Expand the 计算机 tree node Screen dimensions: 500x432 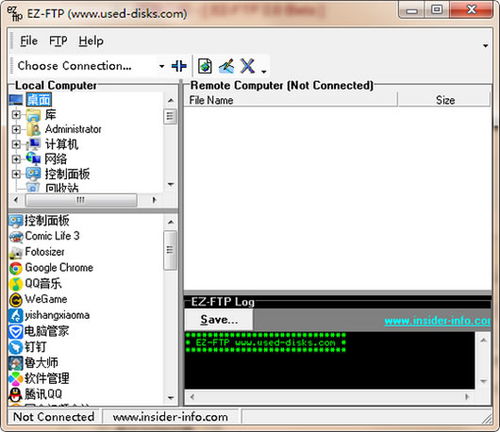(x=16, y=144)
